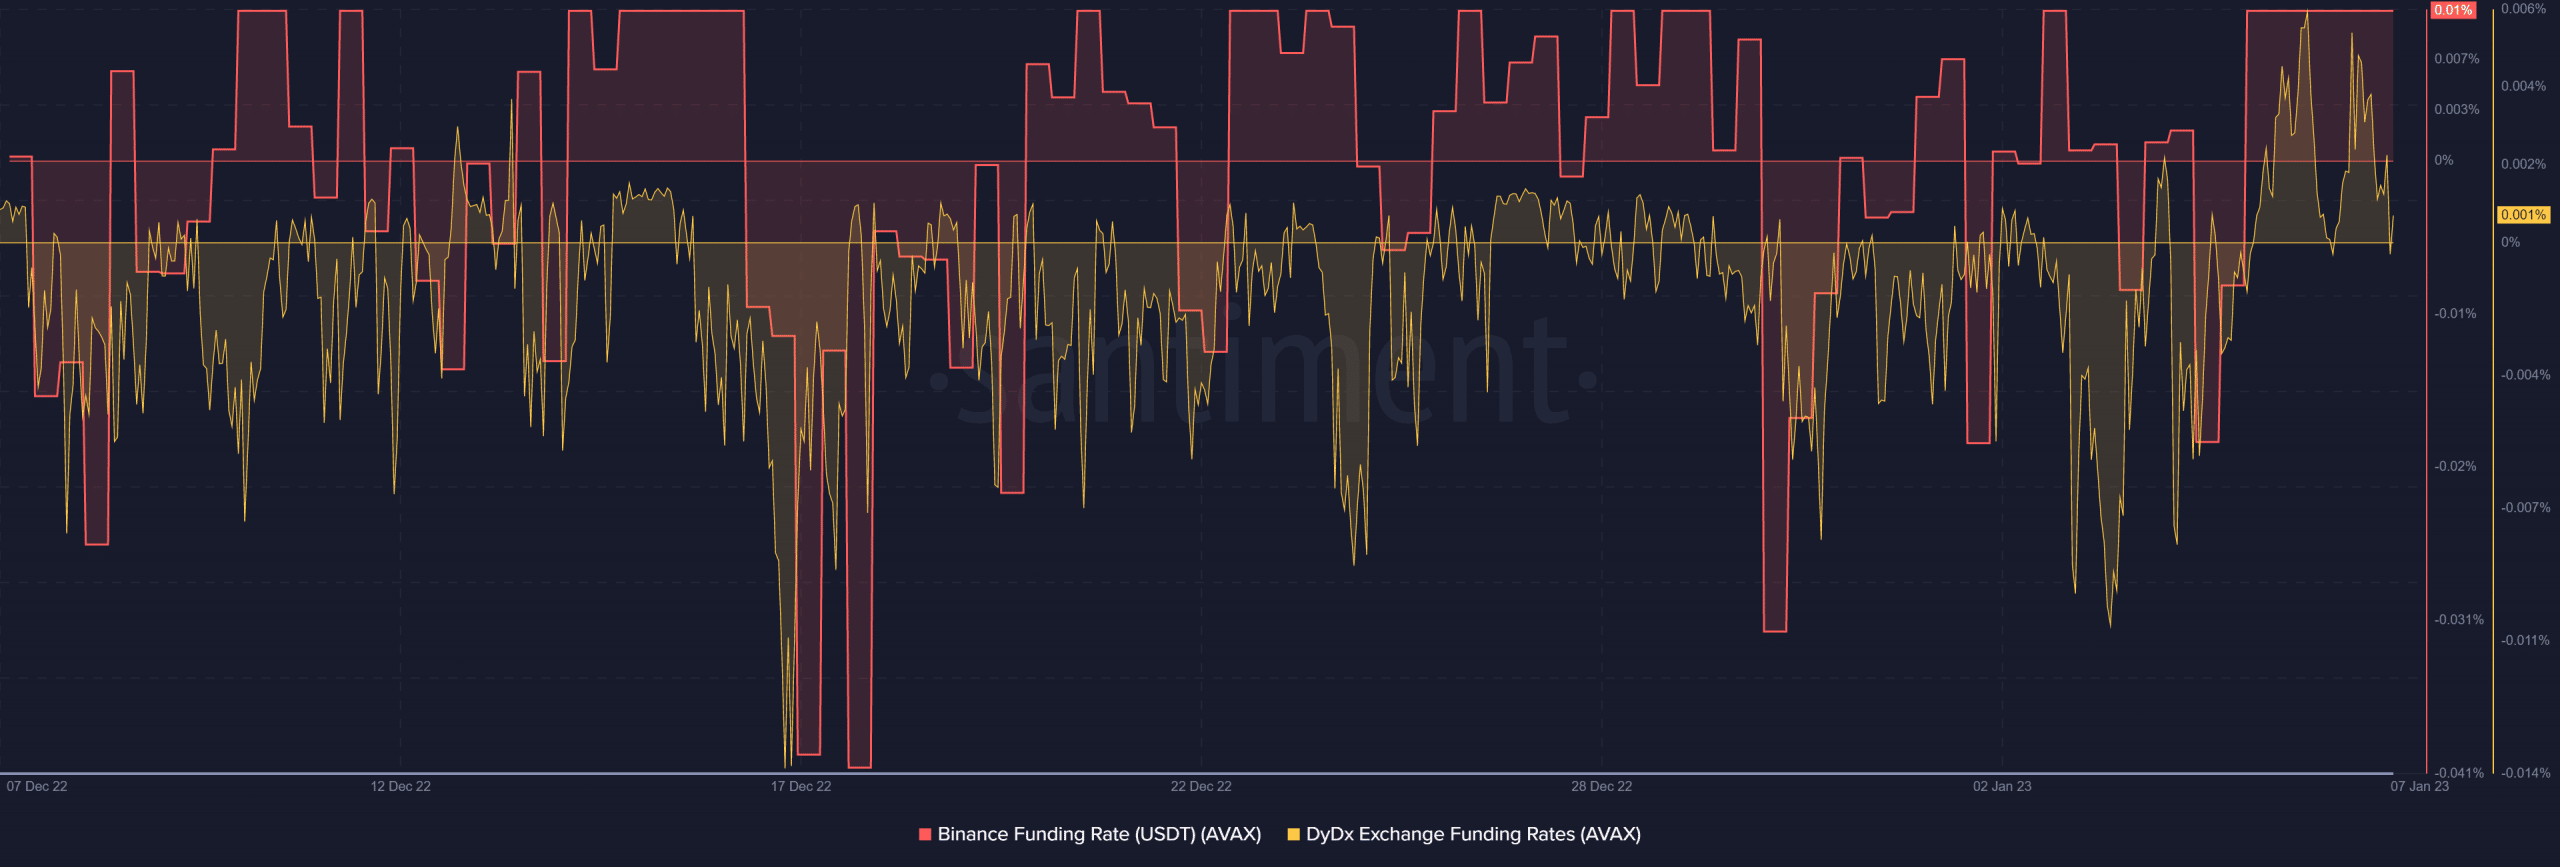The width and height of the screenshot is (2560, 867).
Task: Click the red Binance Funding Rate legend swatch
Action: pos(925,834)
